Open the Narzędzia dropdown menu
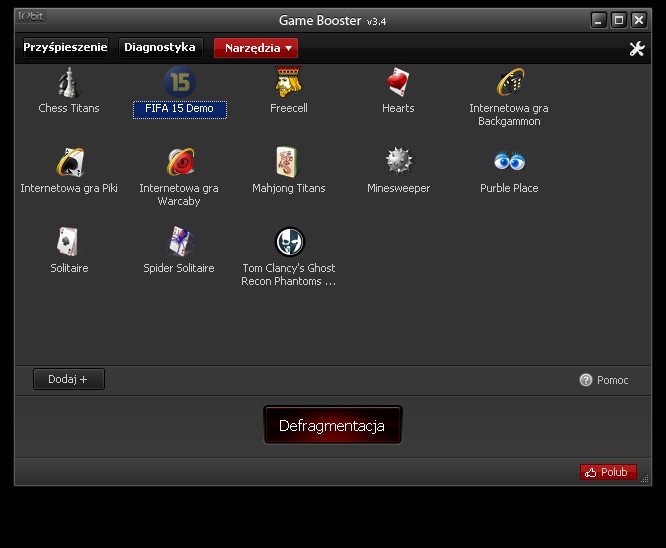 tap(256, 48)
